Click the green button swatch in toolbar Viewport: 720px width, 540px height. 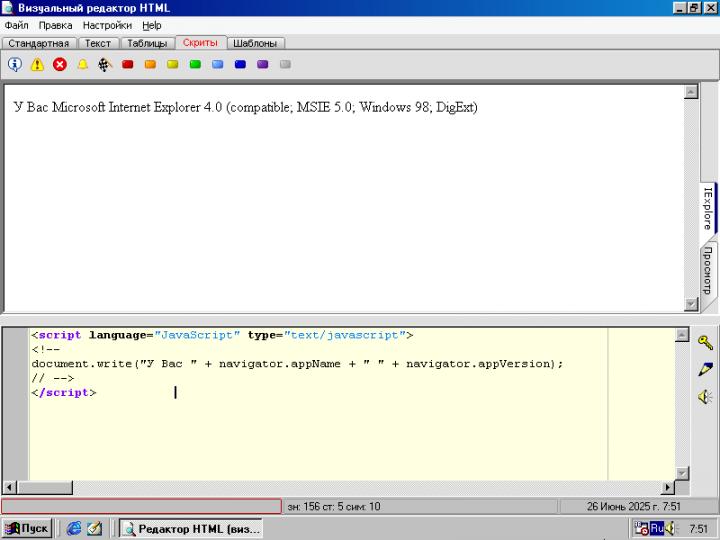pyautogui.click(x=195, y=65)
